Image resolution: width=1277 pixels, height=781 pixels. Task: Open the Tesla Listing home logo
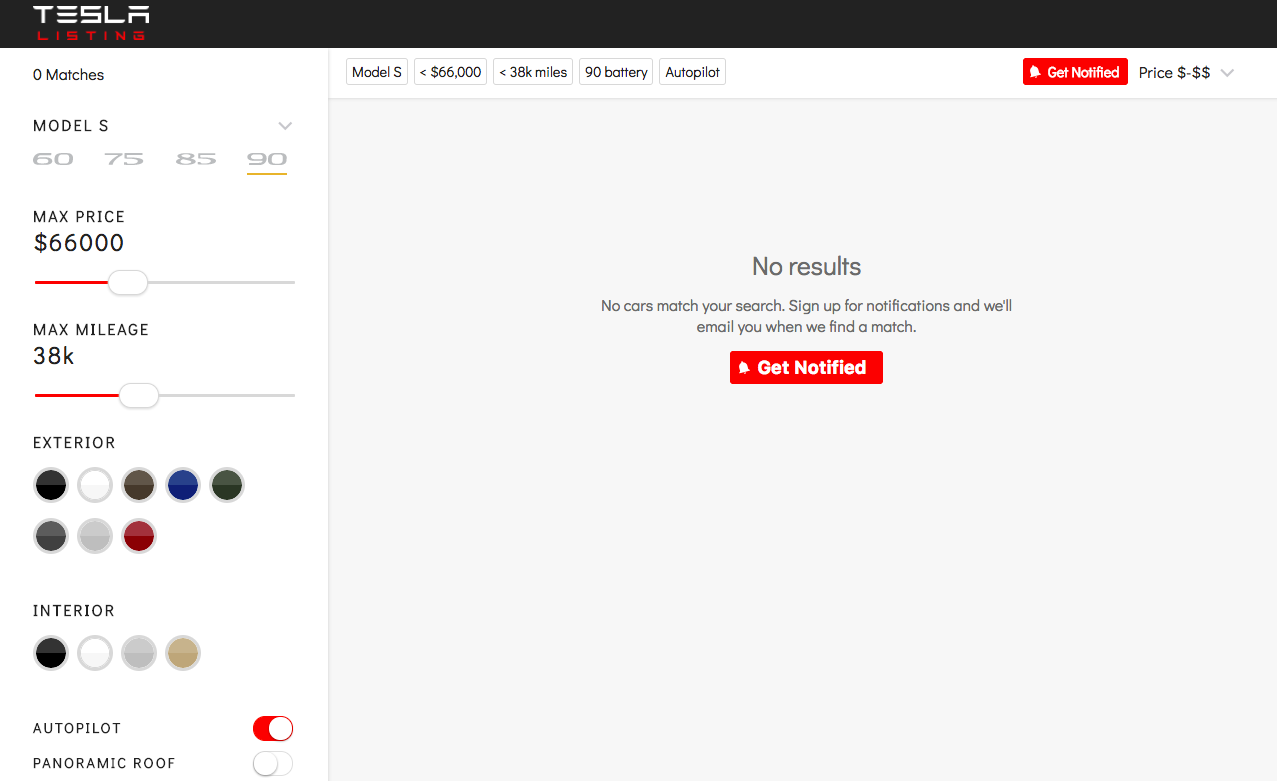91,23
